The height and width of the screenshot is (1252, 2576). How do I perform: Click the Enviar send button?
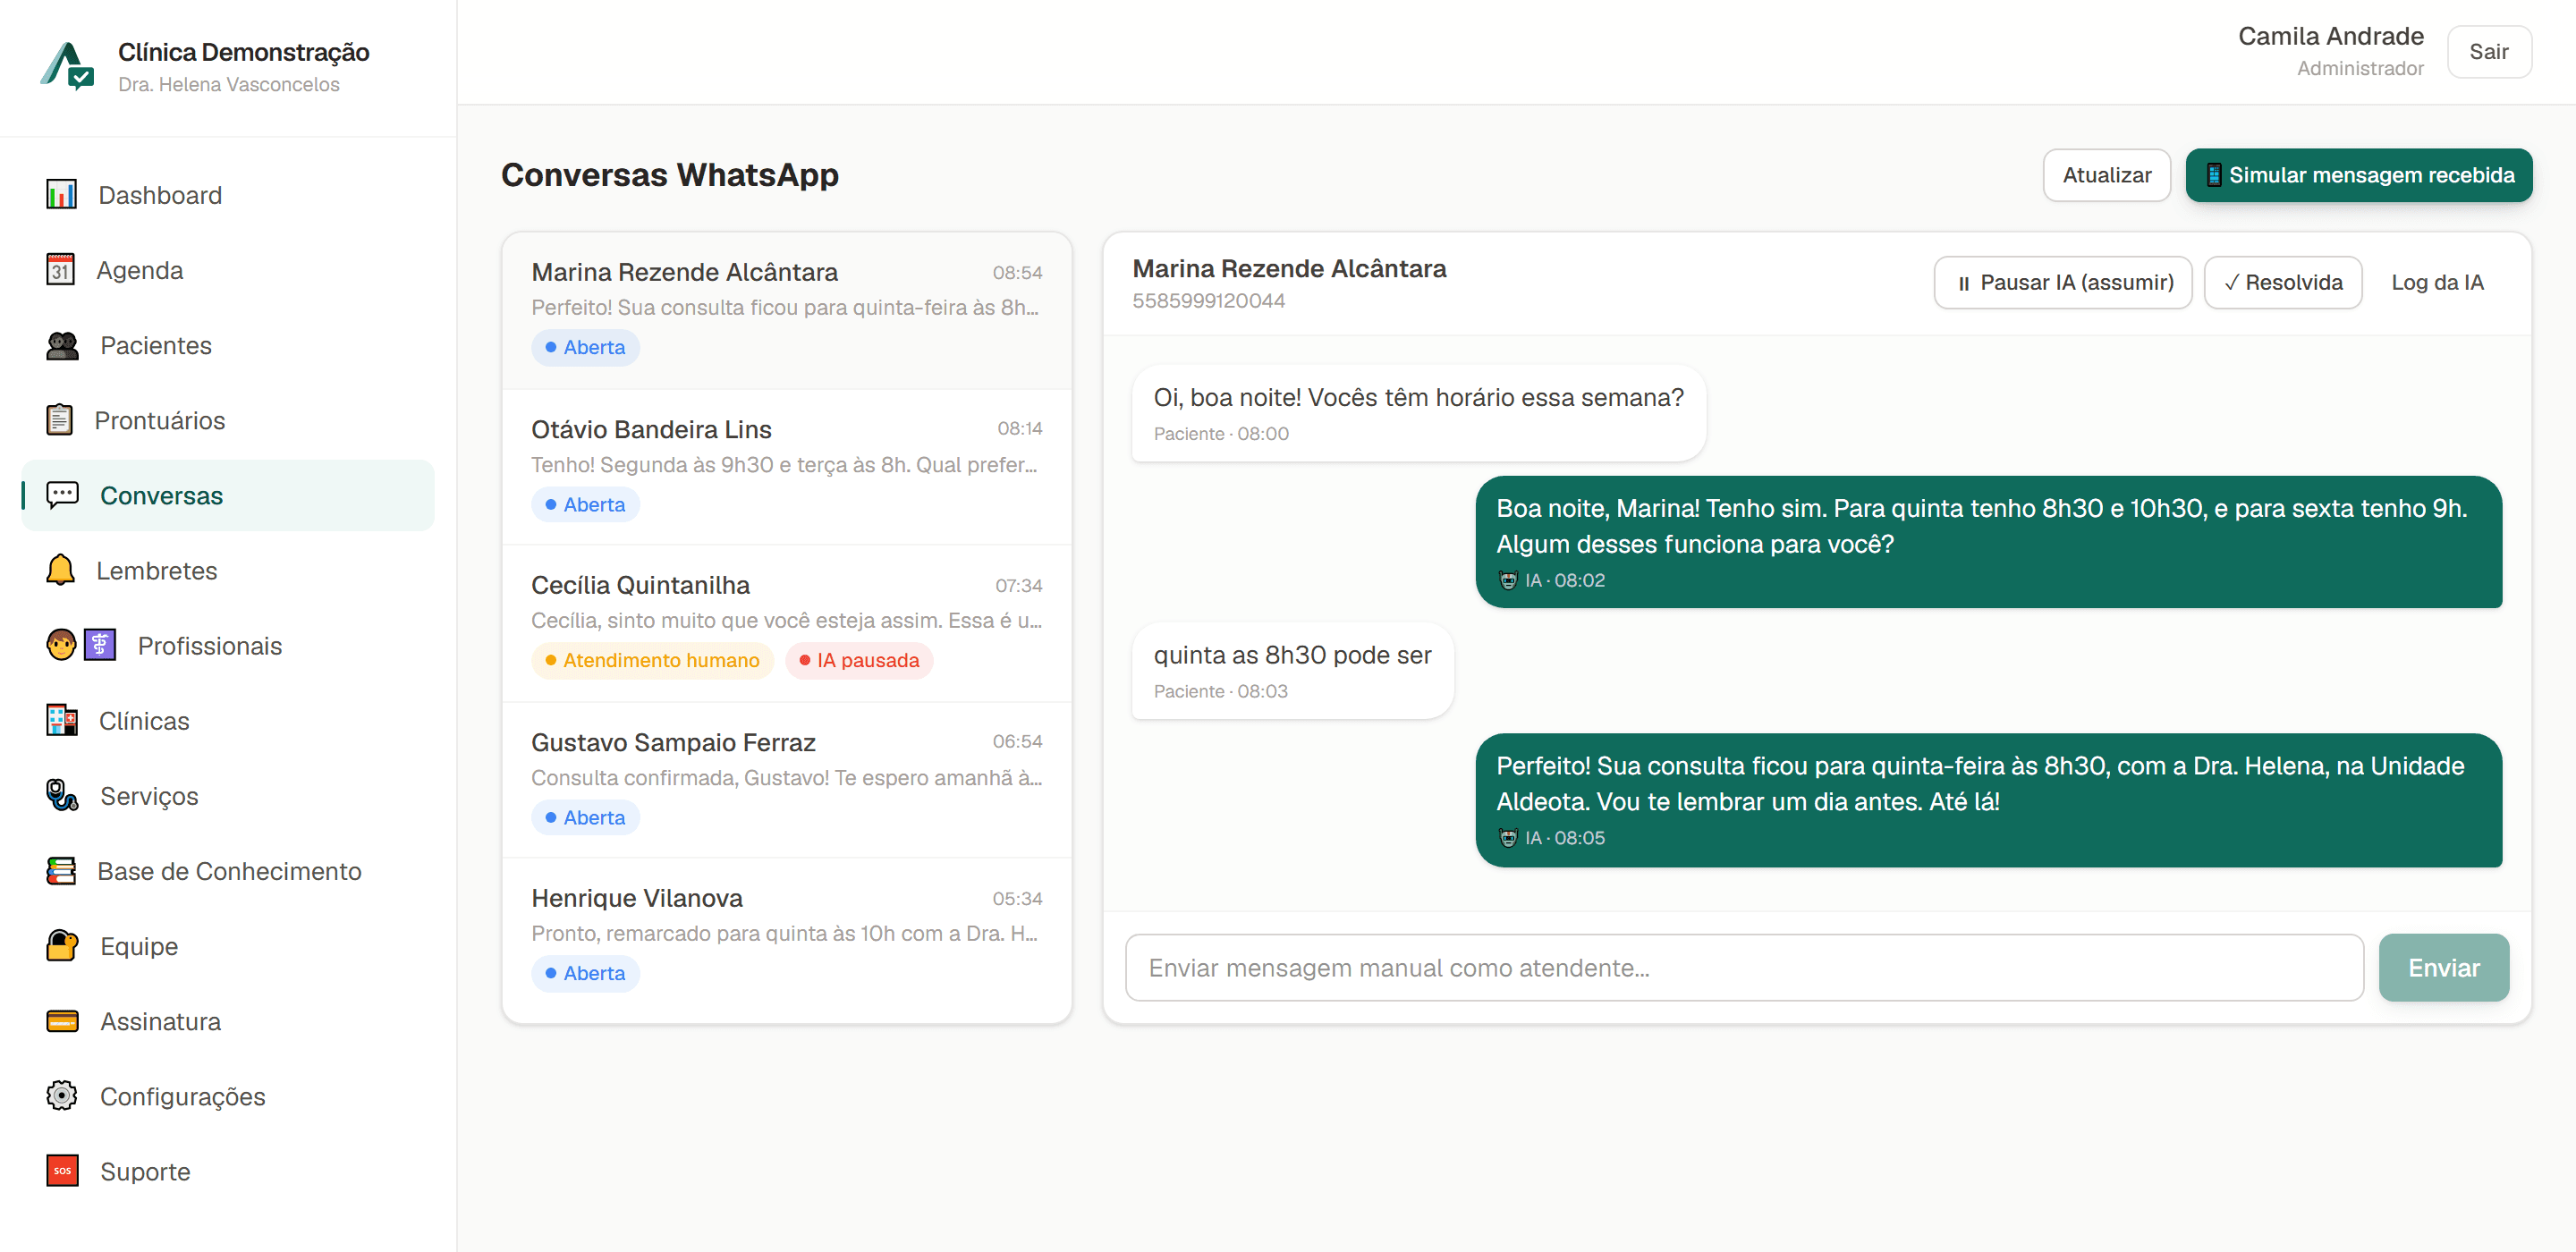tap(2443, 967)
